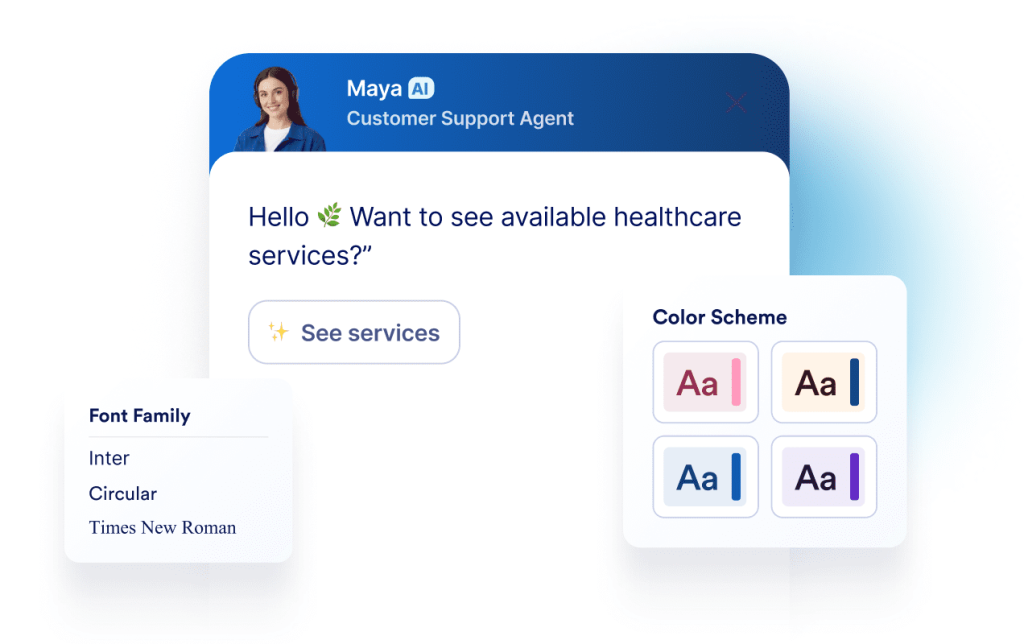
Task: Click the leaf emoji in the greeting message
Action: click(330, 214)
